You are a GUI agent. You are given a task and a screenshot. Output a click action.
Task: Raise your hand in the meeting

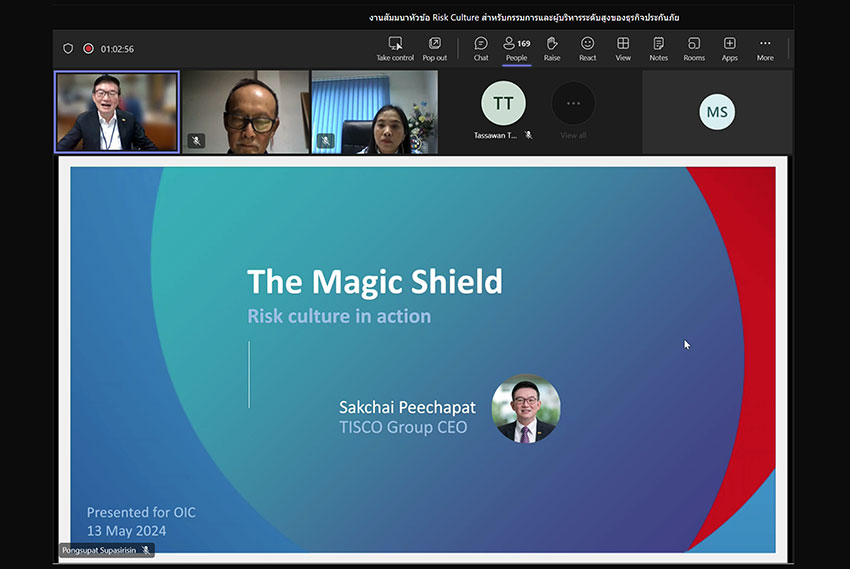[552, 48]
